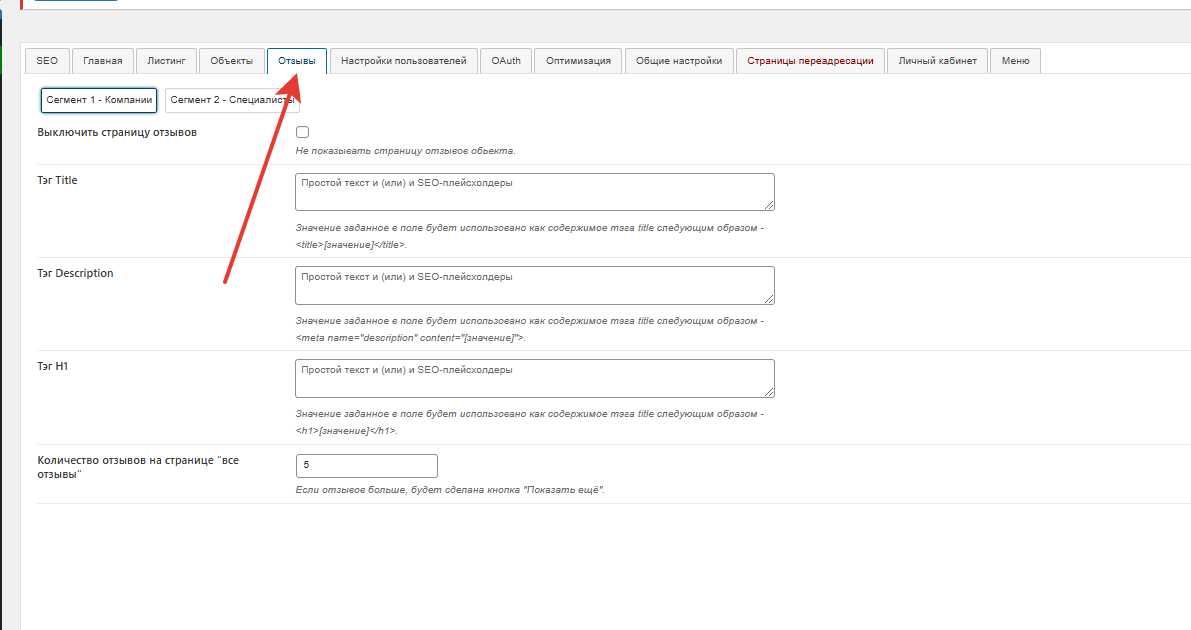Click the Отзывы tab
Viewport: 1191px width, 630px height.
(297, 61)
